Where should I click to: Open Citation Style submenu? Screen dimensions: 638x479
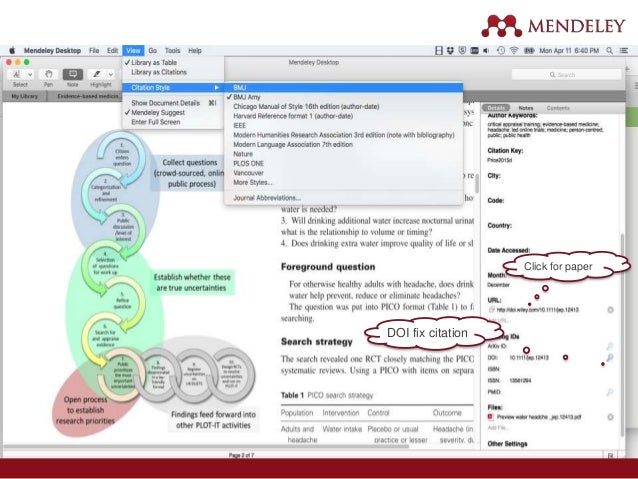click(173, 87)
